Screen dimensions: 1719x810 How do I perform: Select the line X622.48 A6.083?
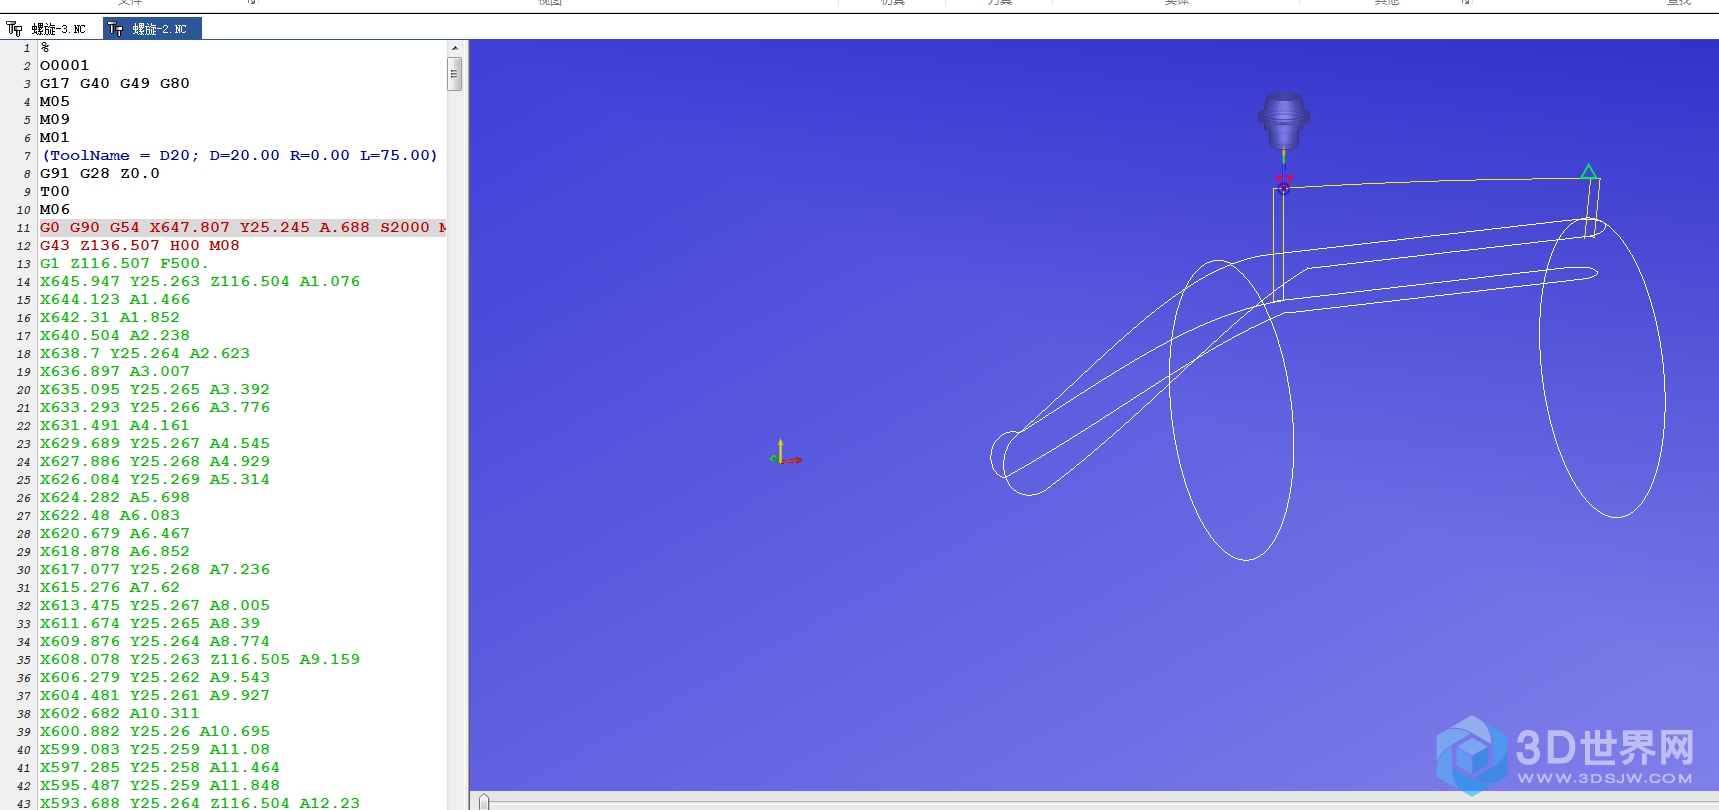pyautogui.click(x=109, y=516)
